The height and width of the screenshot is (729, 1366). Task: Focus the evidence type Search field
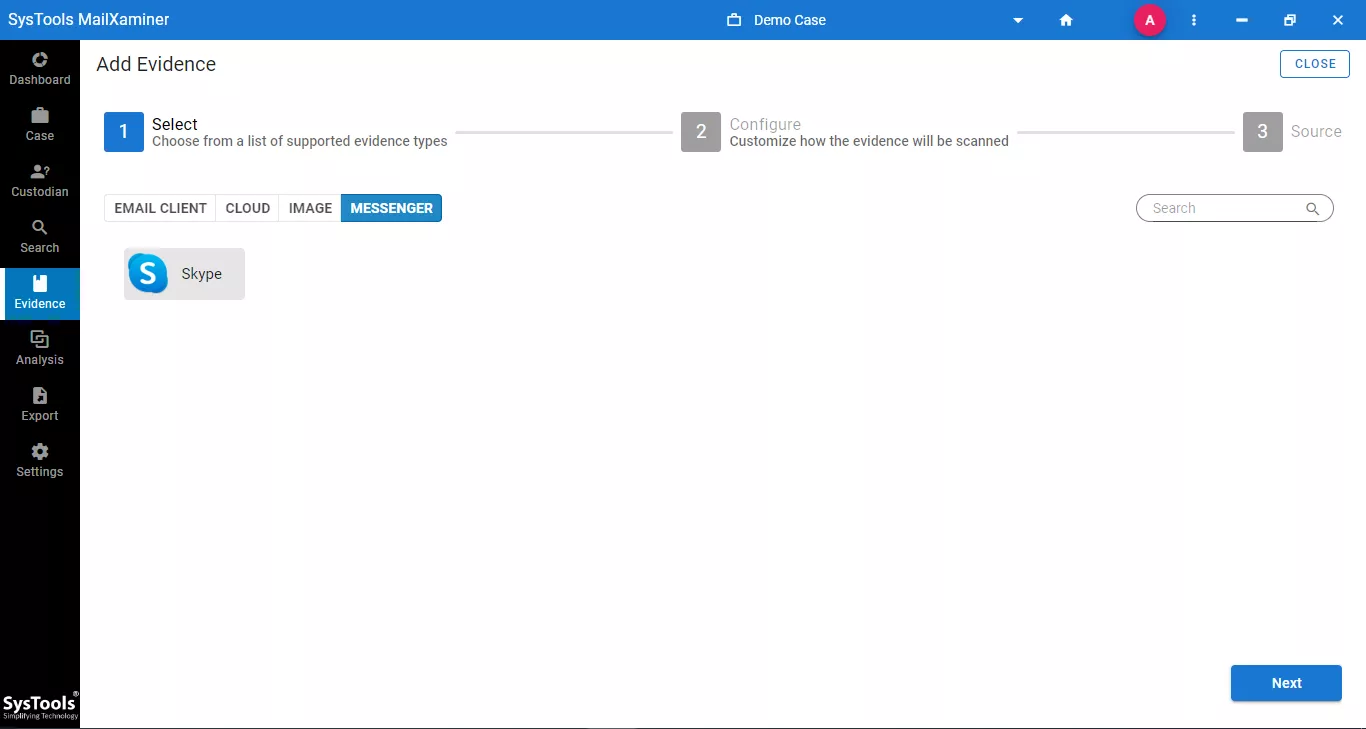click(x=1235, y=208)
